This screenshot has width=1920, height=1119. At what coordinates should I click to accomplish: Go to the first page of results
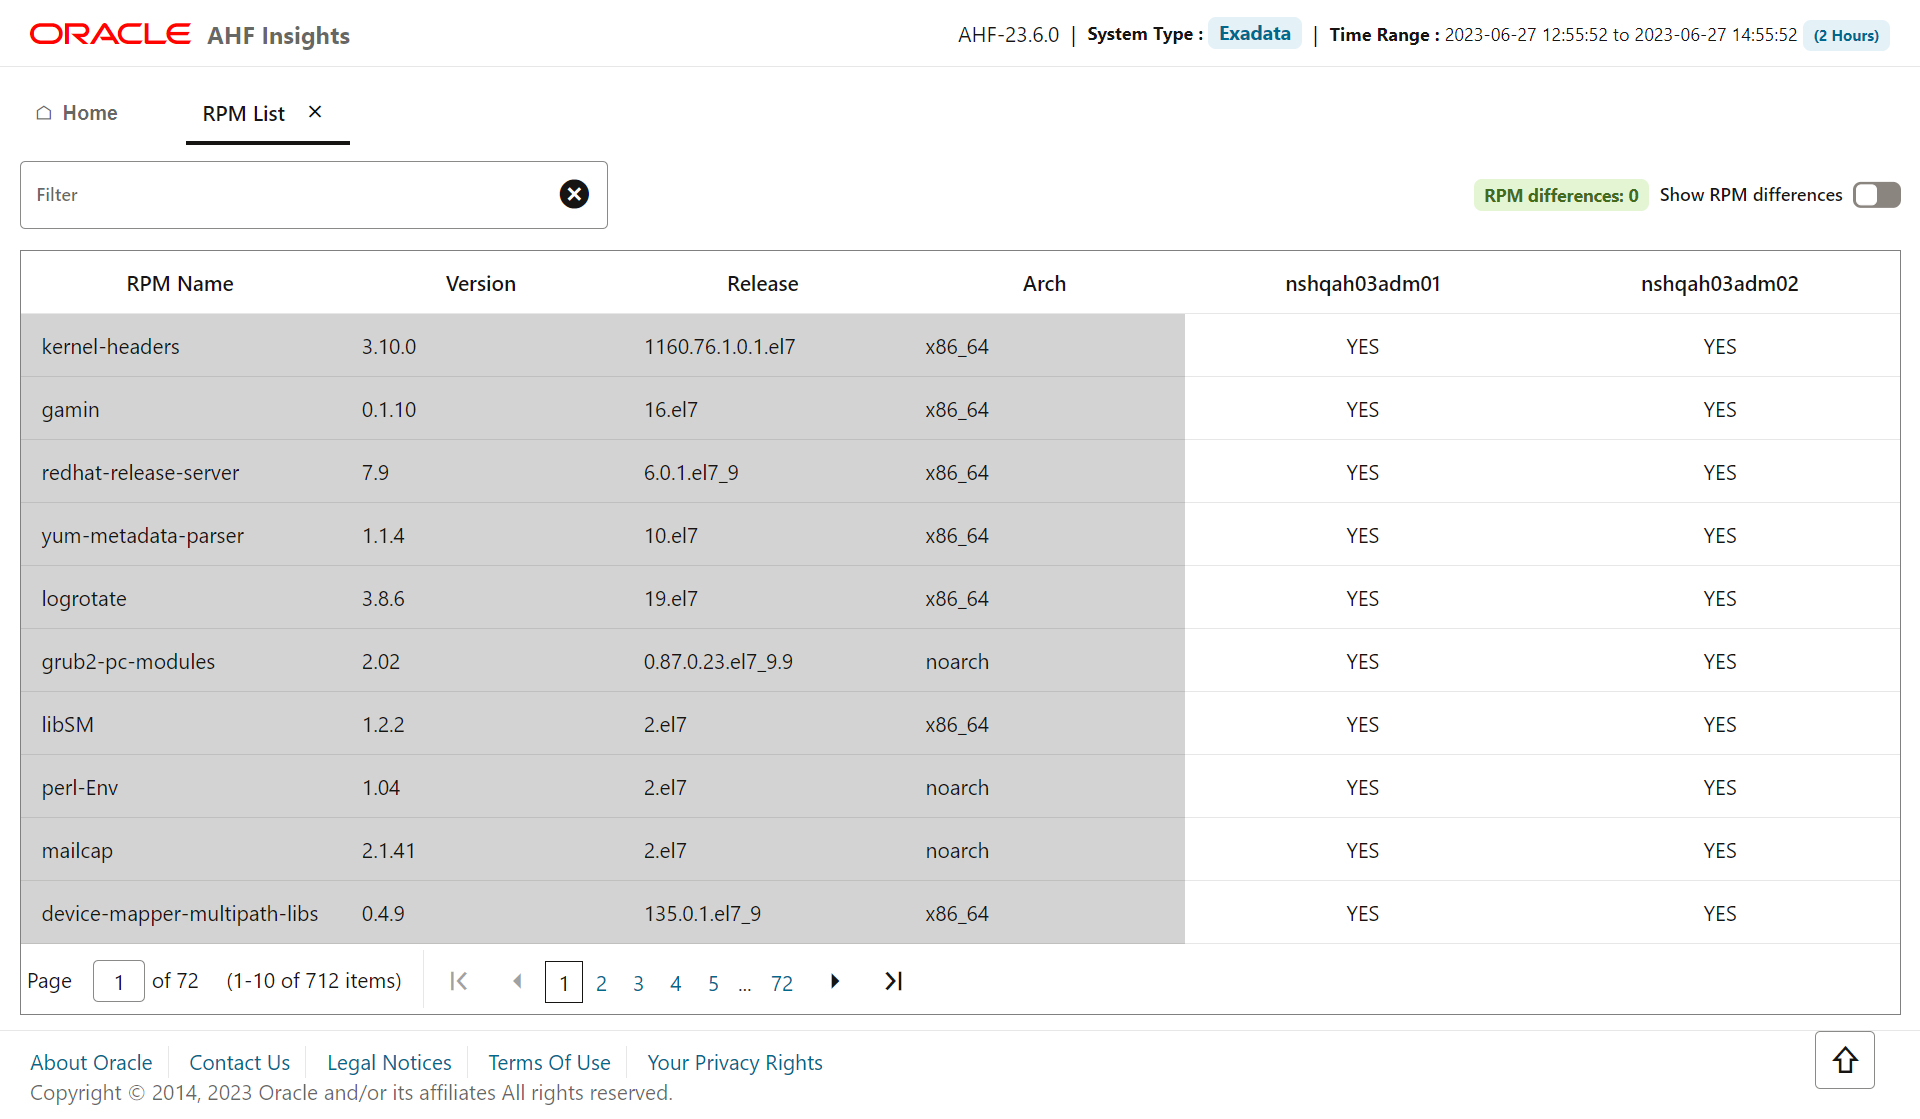click(x=459, y=981)
